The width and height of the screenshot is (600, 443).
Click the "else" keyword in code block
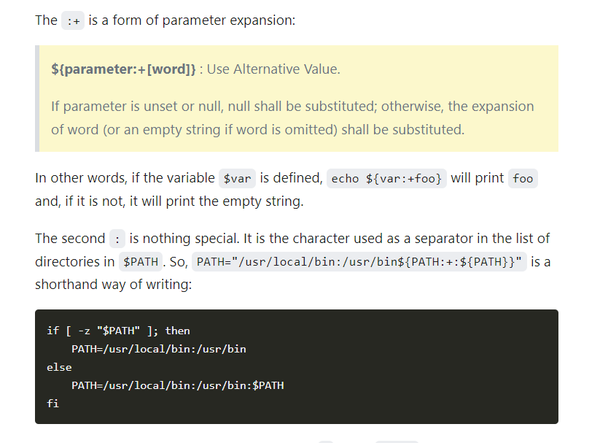(x=59, y=367)
